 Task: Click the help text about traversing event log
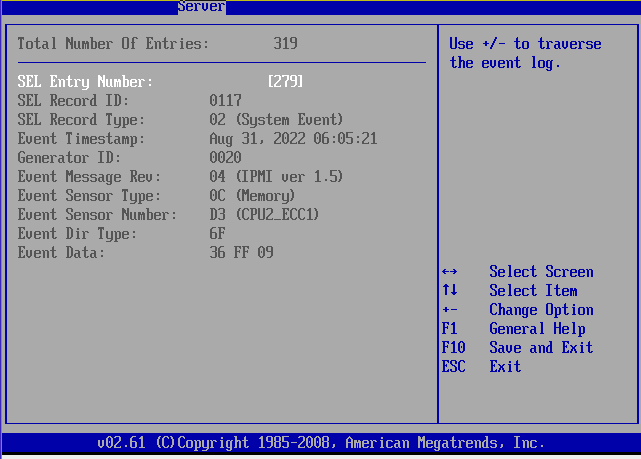tap(525, 53)
